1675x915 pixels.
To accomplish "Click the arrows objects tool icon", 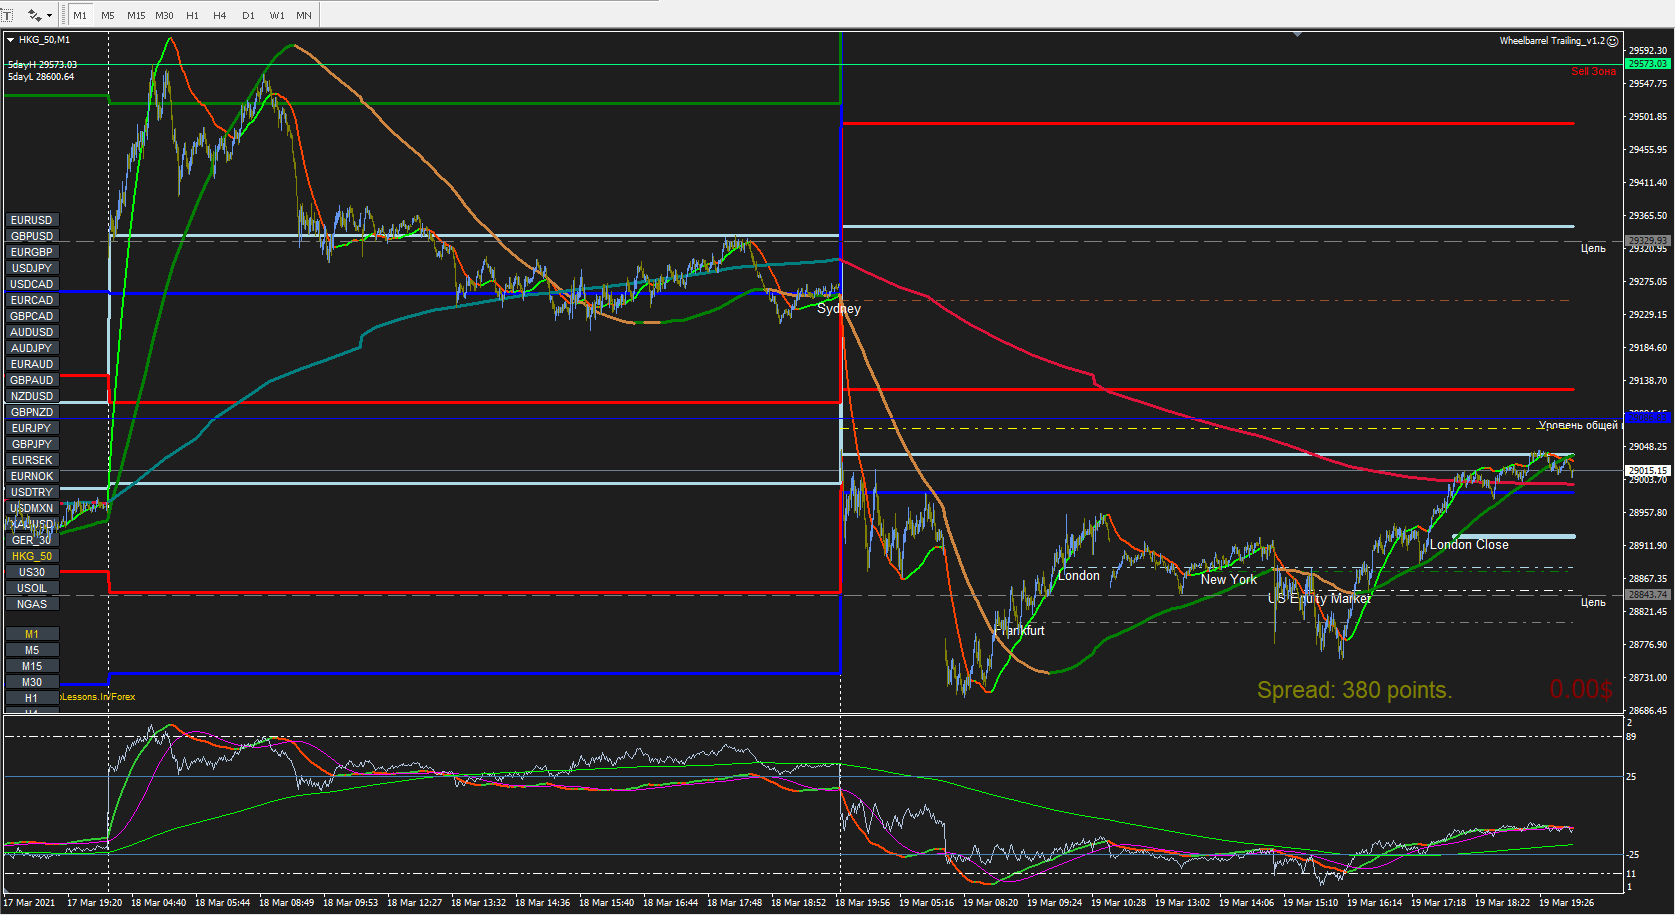I will pos(35,15).
